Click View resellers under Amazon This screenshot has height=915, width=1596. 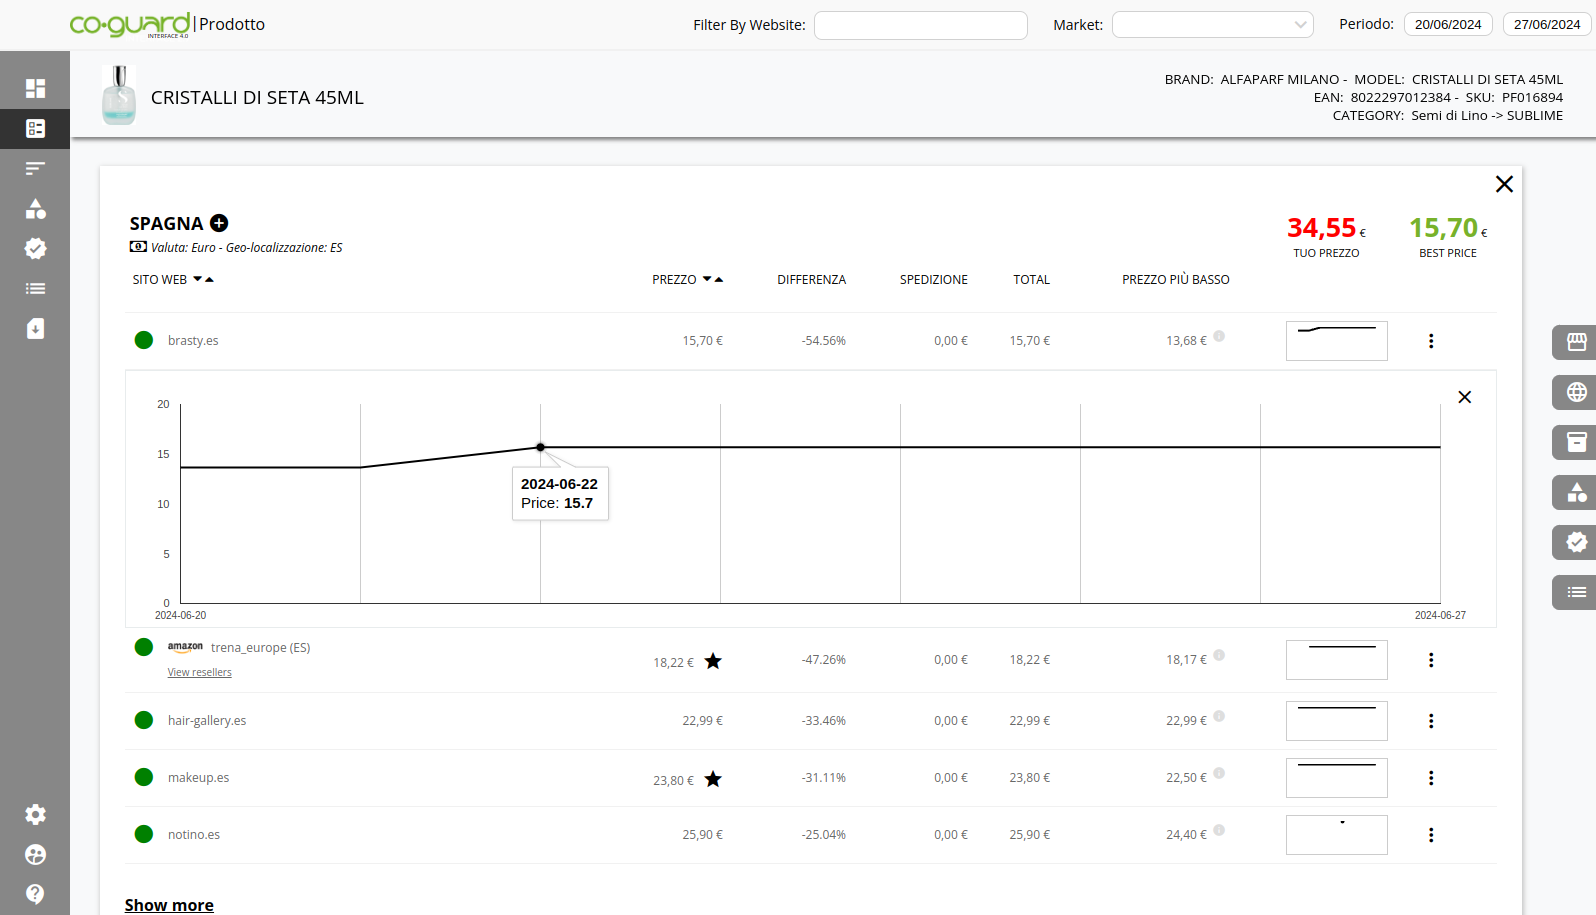pos(199,673)
